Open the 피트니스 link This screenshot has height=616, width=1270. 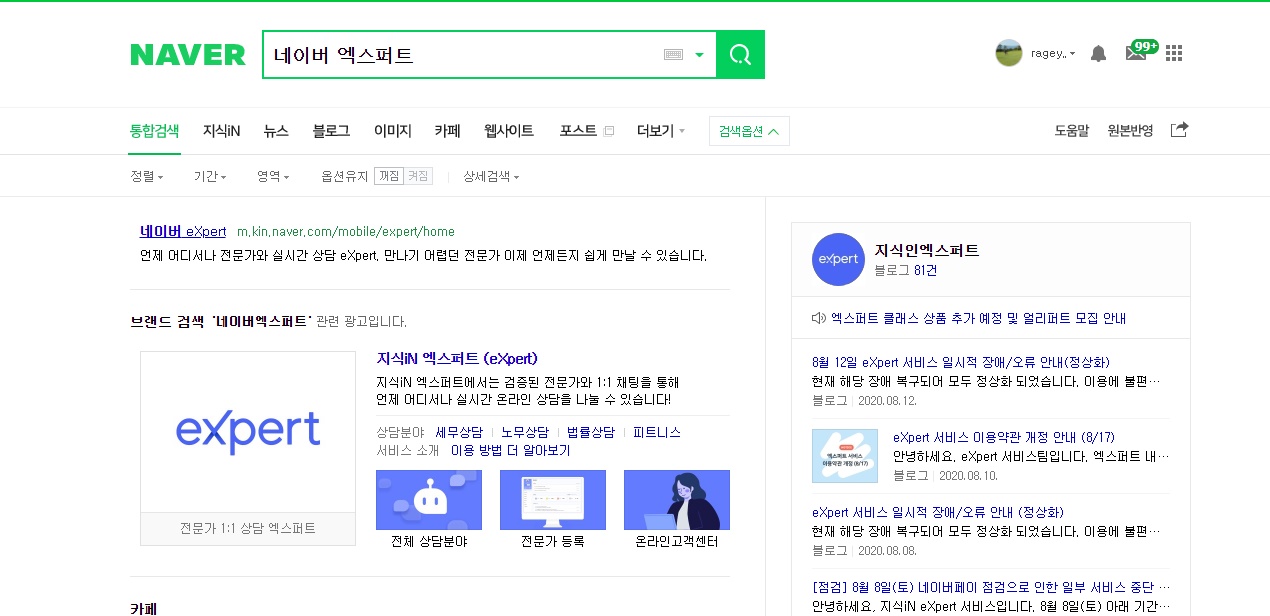point(657,432)
